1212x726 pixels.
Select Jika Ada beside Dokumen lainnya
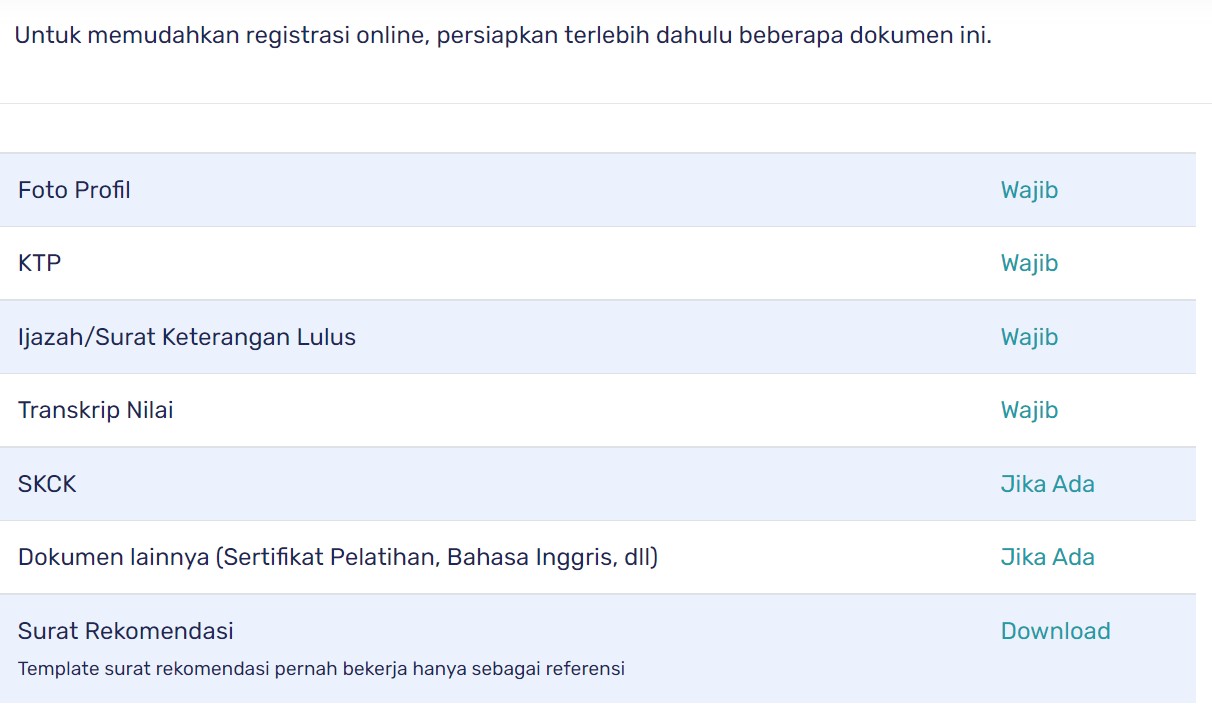(x=1047, y=557)
